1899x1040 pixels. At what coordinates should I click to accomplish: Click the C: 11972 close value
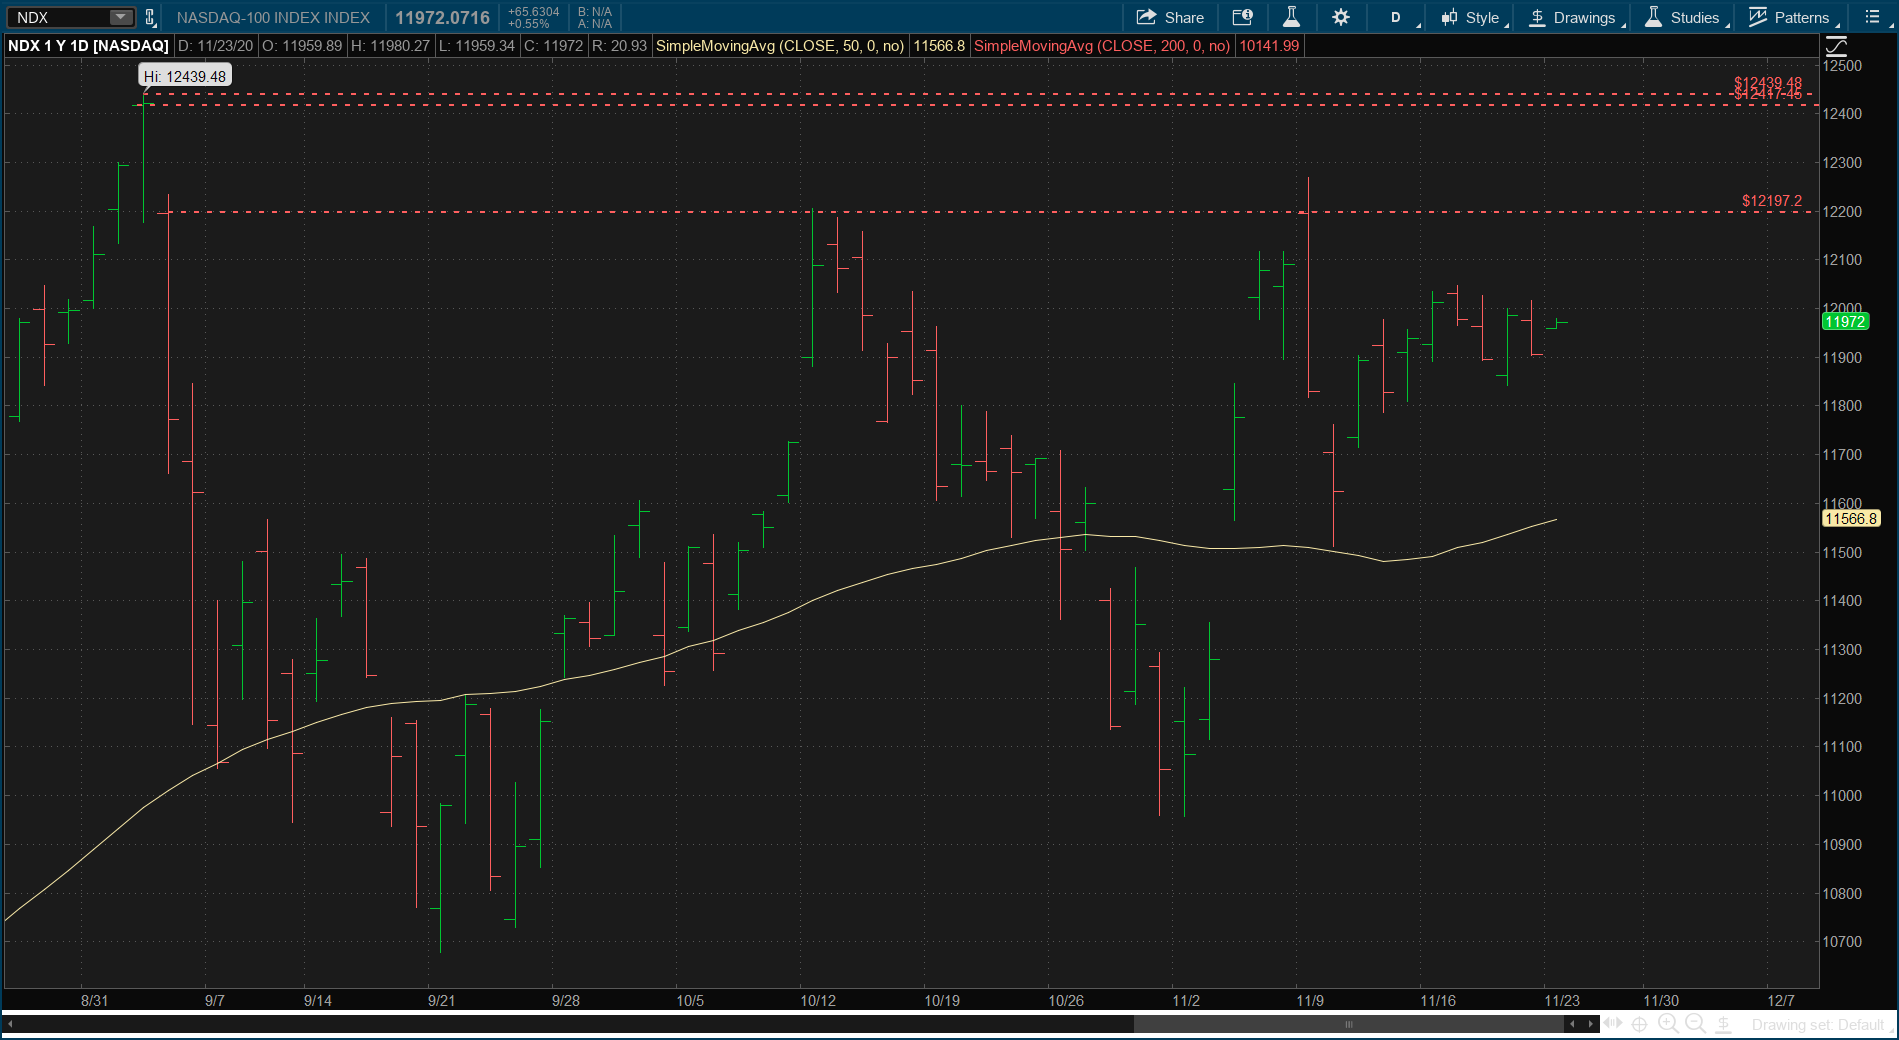[x=553, y=46]
